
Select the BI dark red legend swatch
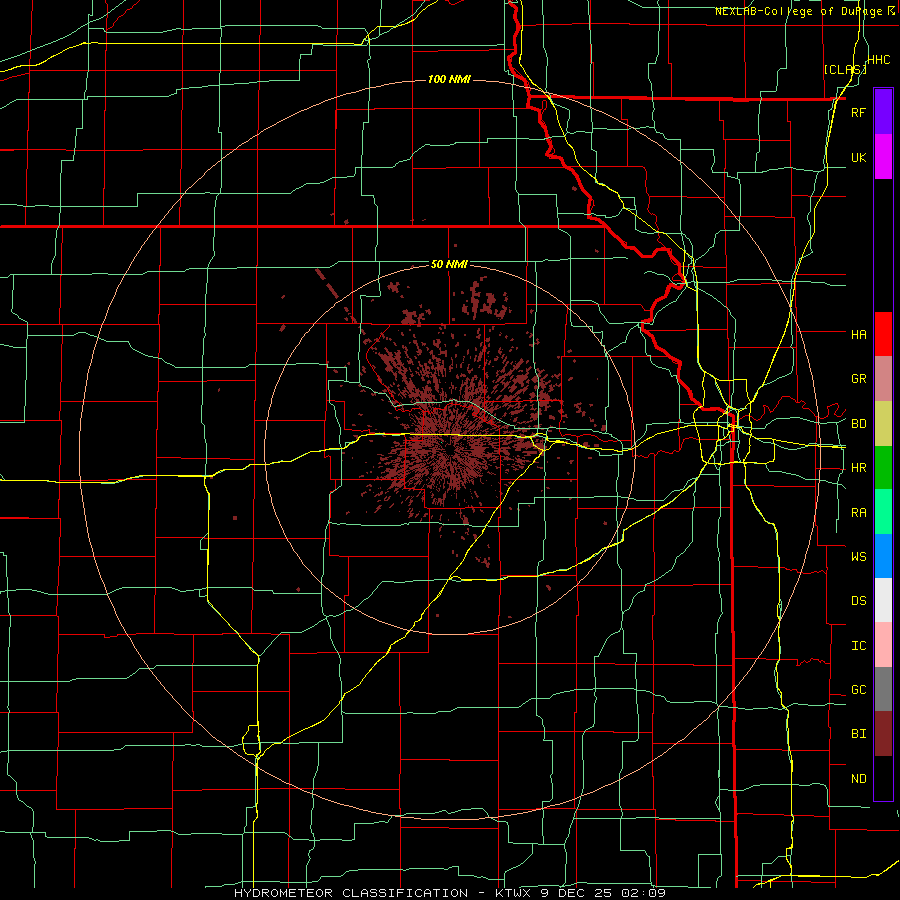883,734
